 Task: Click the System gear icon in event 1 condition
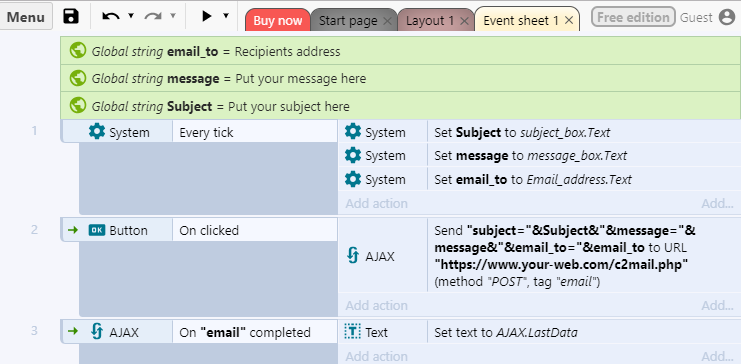[x=97, y=132]
